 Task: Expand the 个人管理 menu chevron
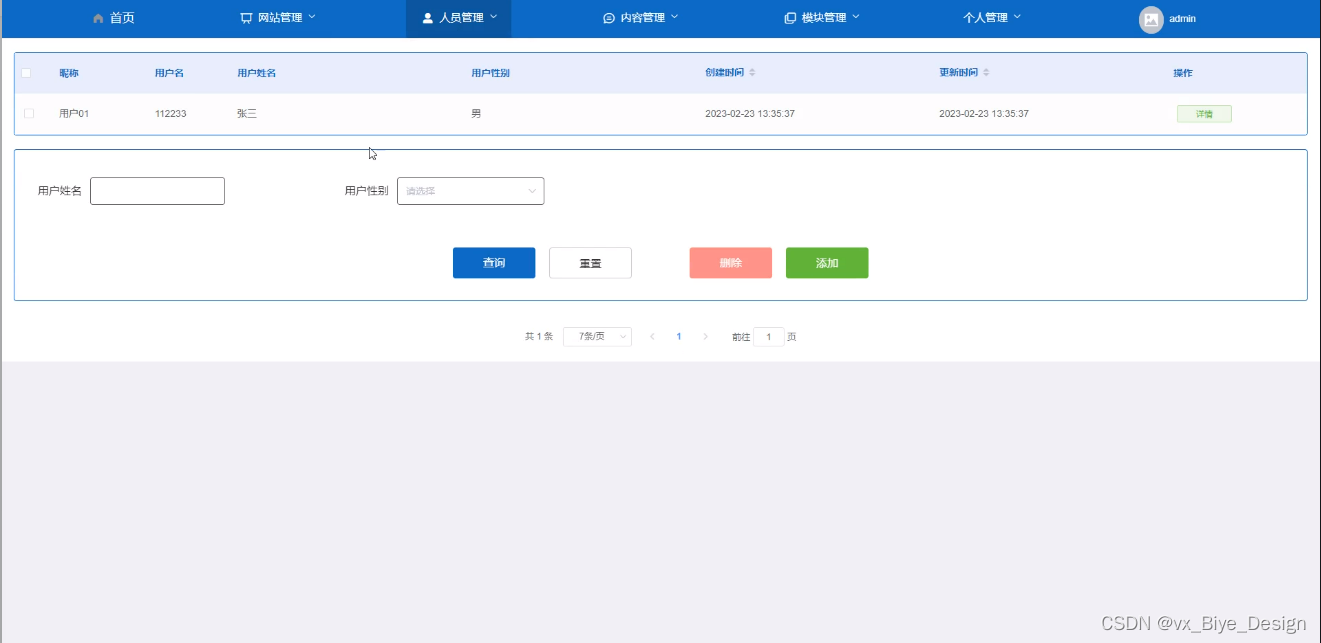(x=1017, y=17)
